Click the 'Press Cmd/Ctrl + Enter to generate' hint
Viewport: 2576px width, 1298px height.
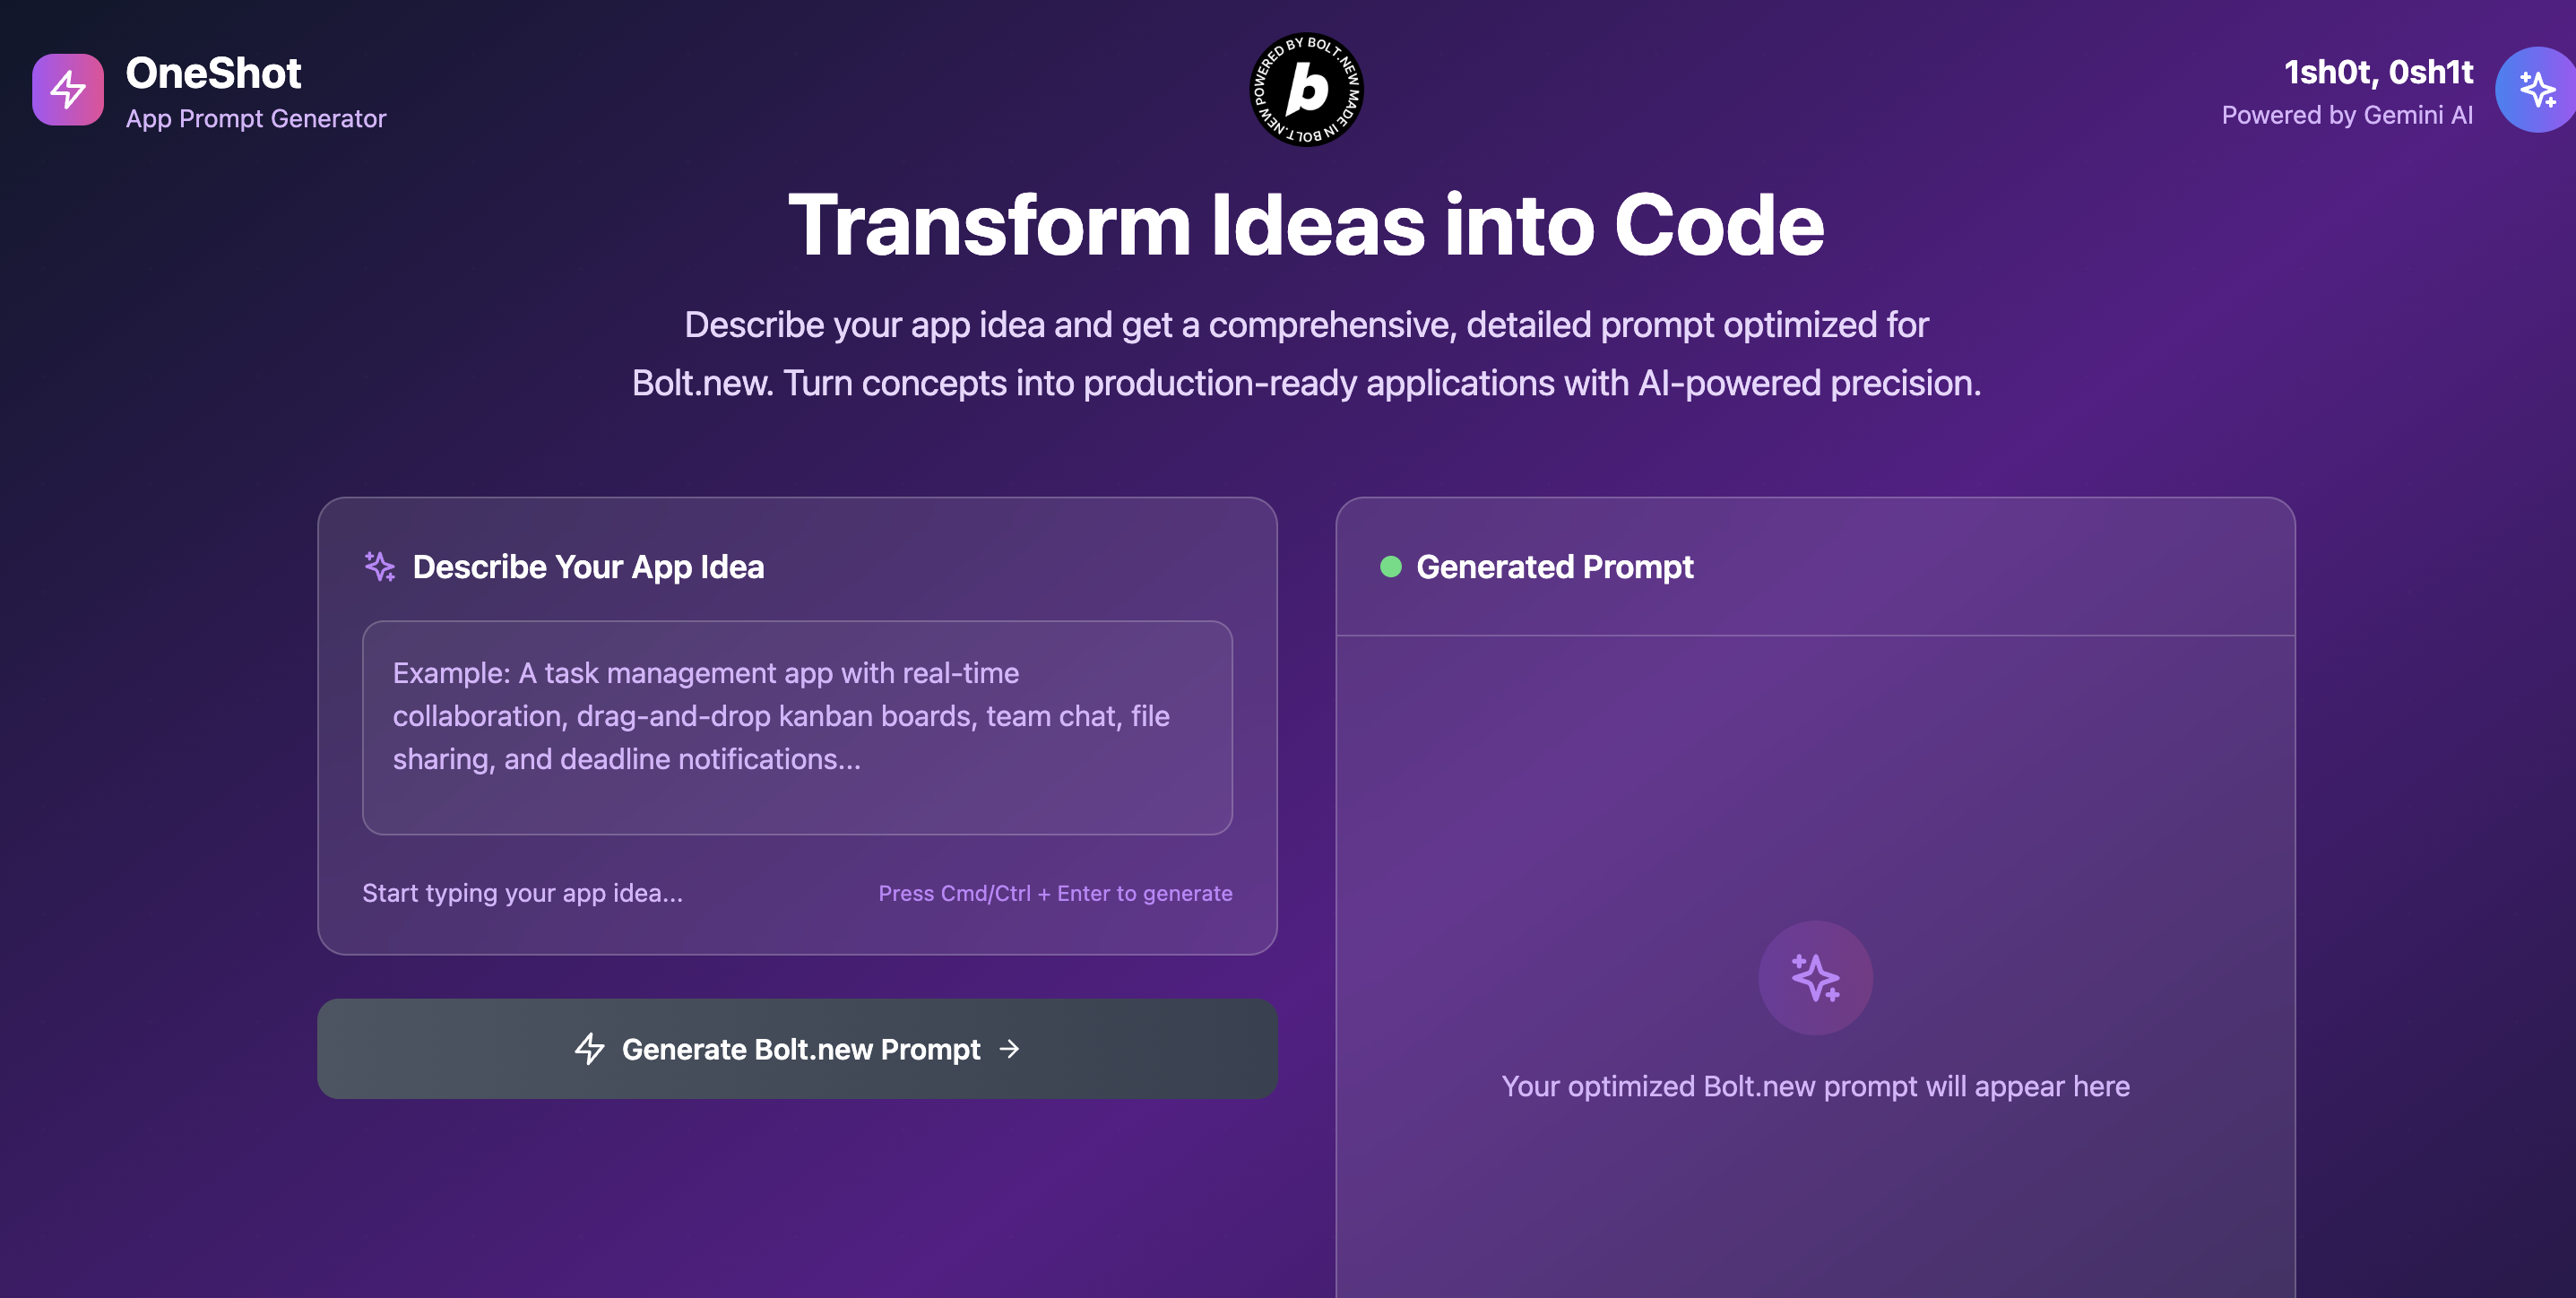(1055, 892)
